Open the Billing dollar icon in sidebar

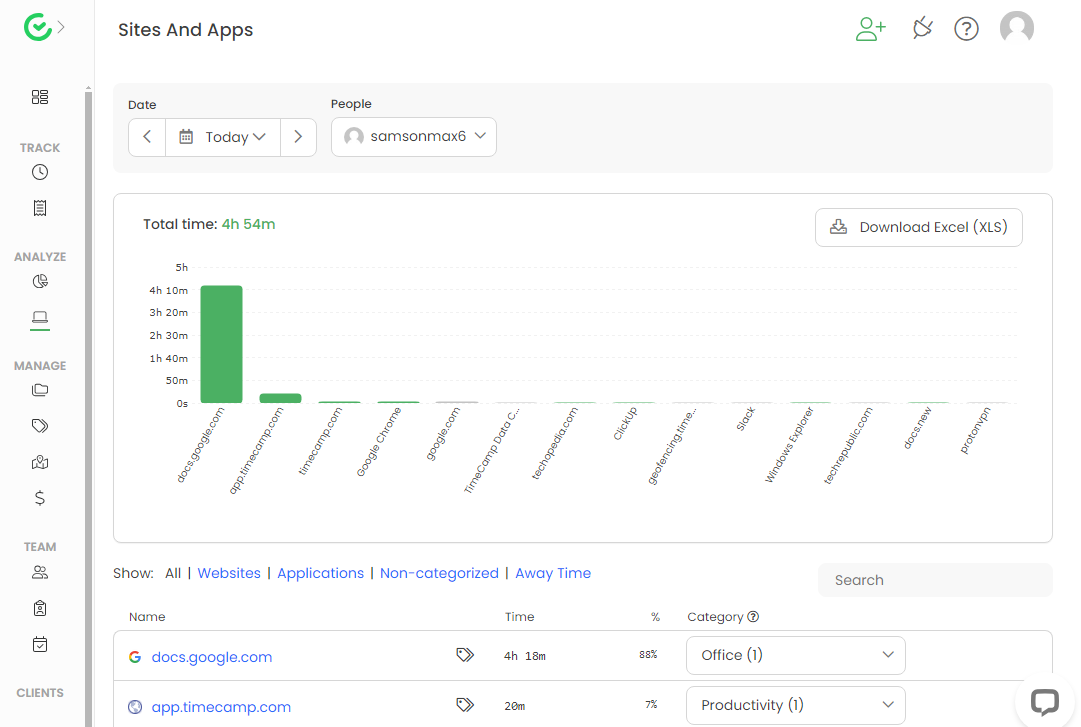click(40, 497)
